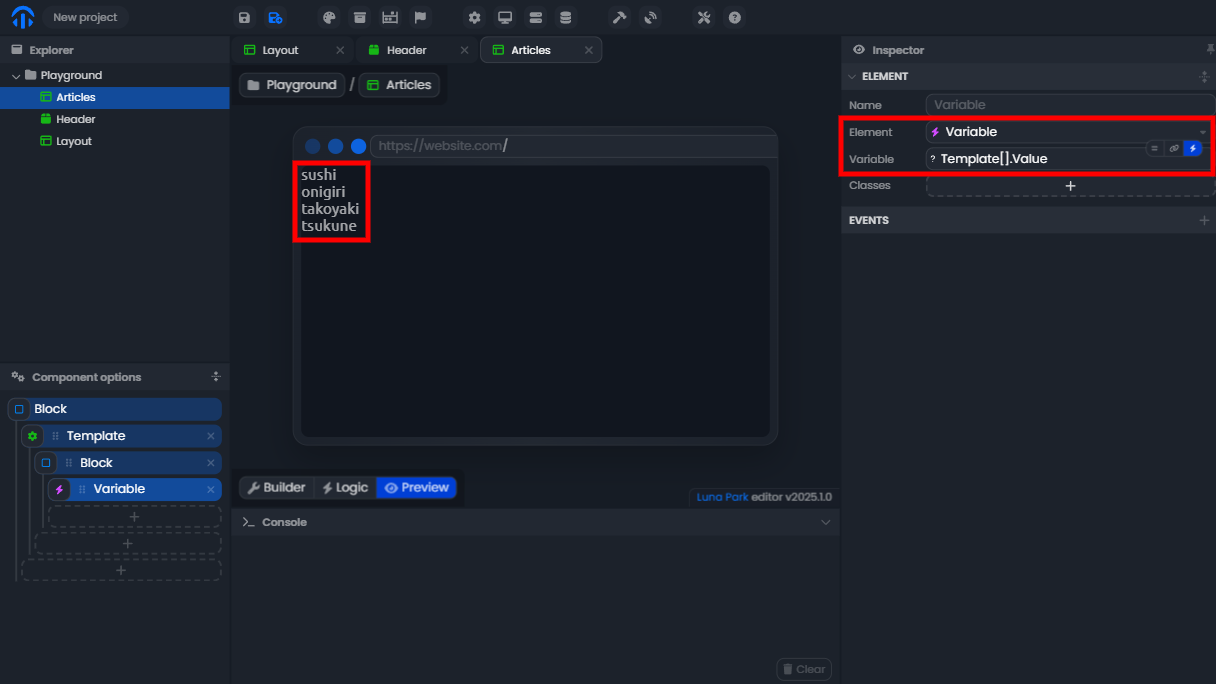The image size is (1216, 684).
Task: Click the calendar-style toolbar icon
Action: tap(390, 18)
